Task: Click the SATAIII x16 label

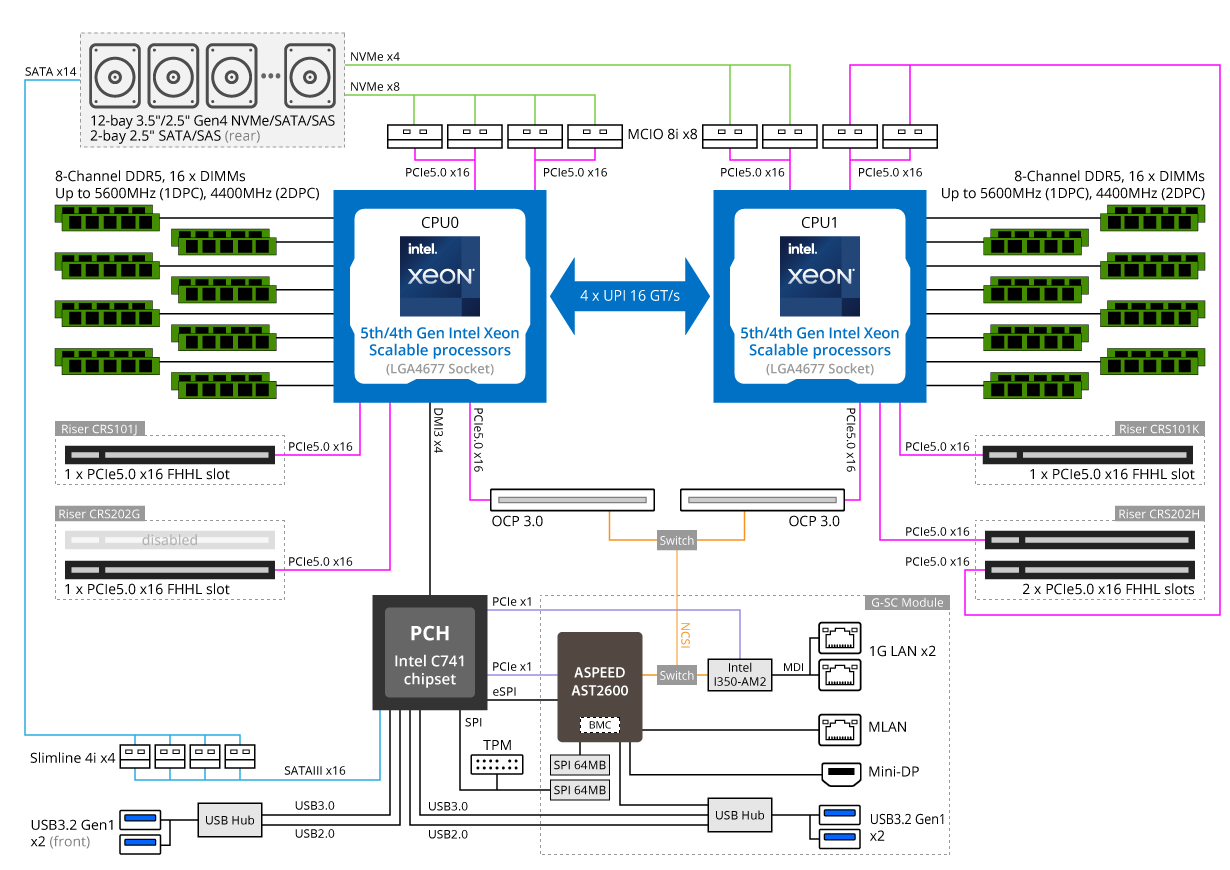Action: click(313, 771)
